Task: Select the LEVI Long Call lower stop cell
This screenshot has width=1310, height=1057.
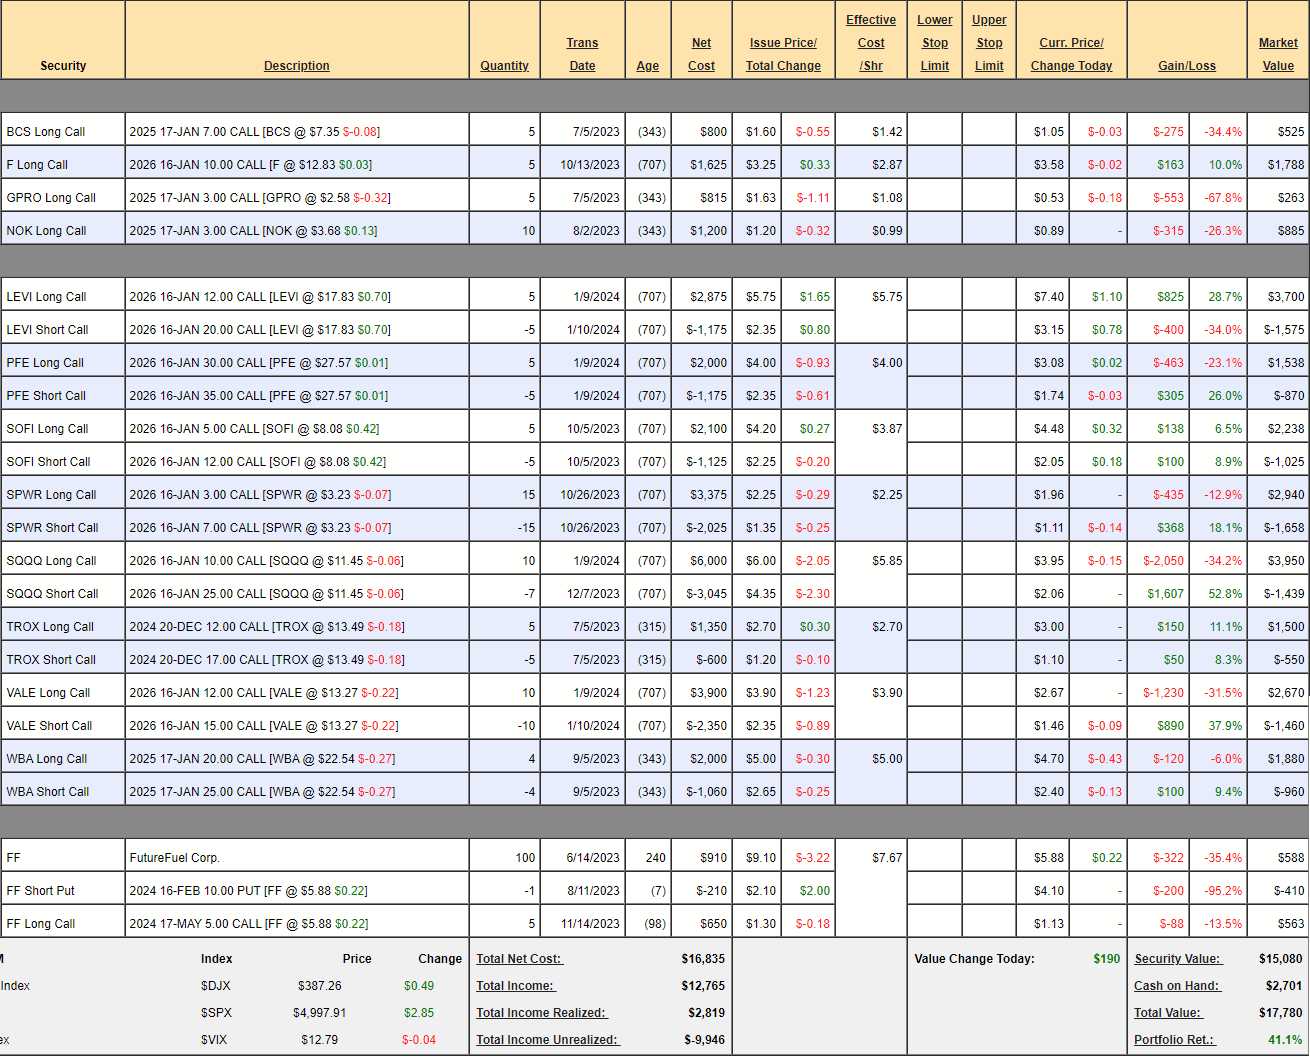Action: click(x=935, y=297)
